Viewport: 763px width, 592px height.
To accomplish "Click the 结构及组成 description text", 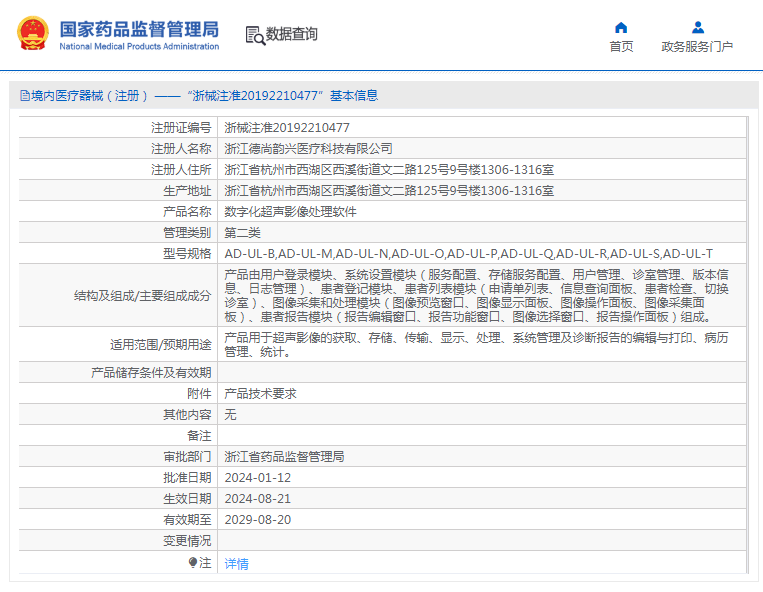I will [x=476, y=296].
